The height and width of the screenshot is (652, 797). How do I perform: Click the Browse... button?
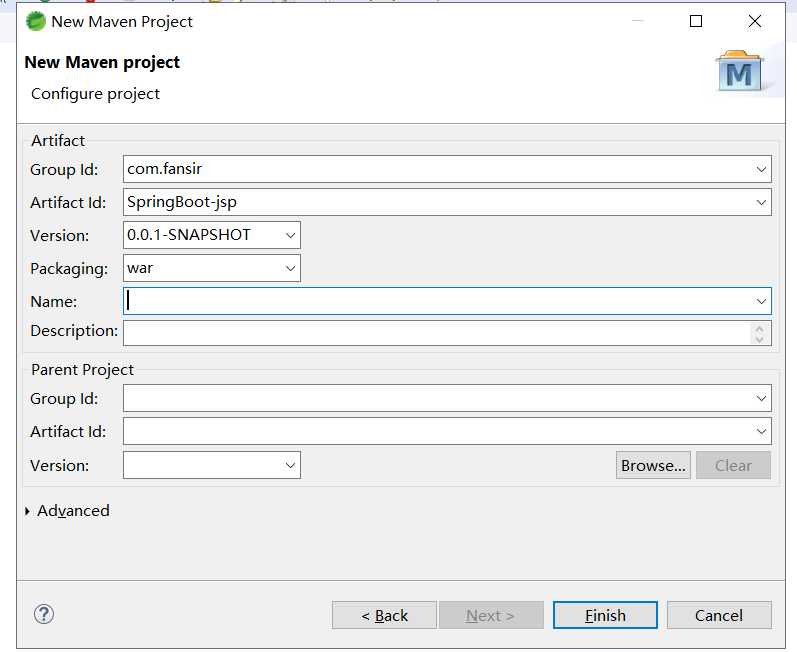click(653, 465)
